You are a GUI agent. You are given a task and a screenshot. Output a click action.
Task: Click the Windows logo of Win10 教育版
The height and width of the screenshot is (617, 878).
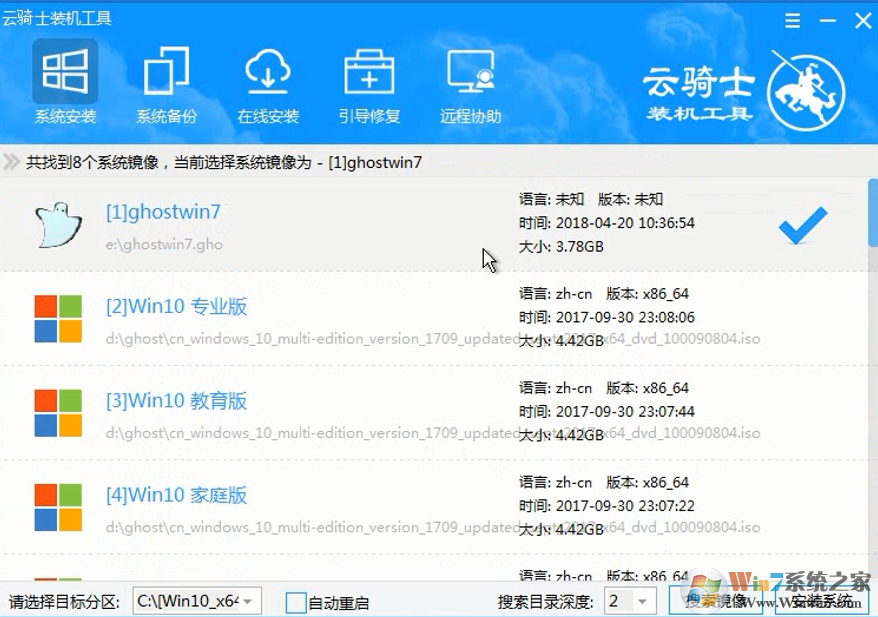[58, 413]
